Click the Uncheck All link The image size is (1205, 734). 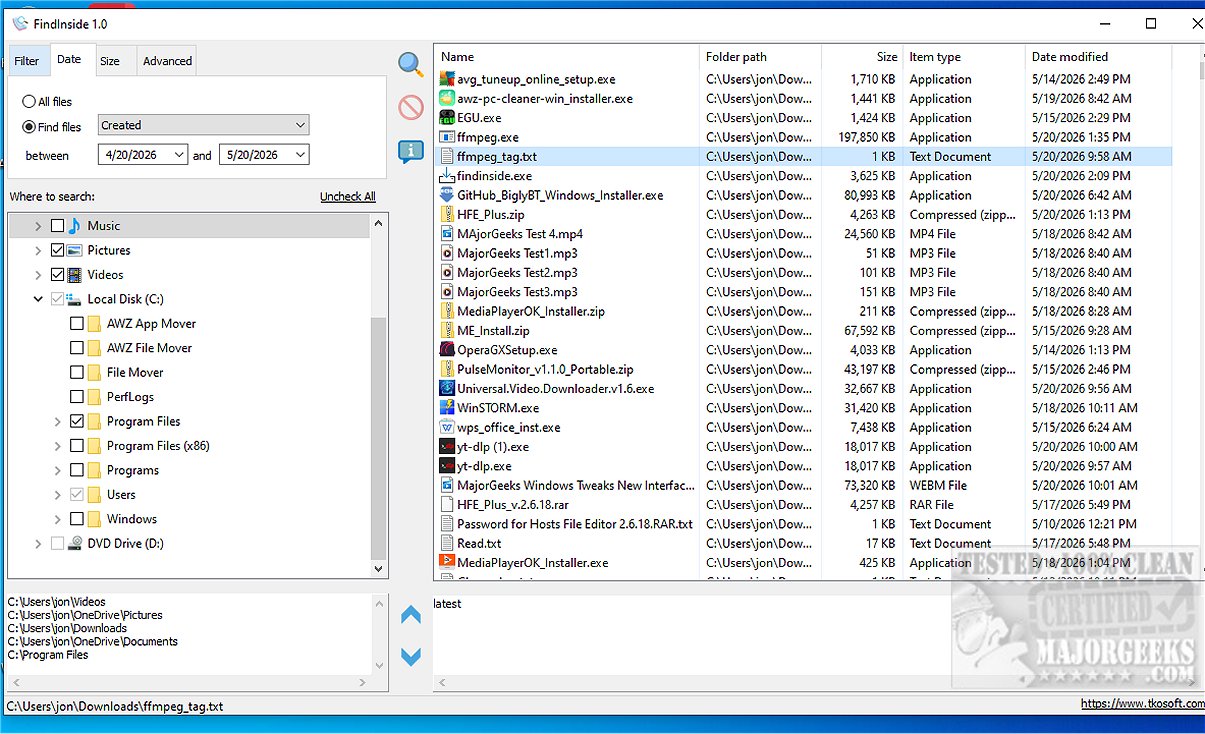348,197
